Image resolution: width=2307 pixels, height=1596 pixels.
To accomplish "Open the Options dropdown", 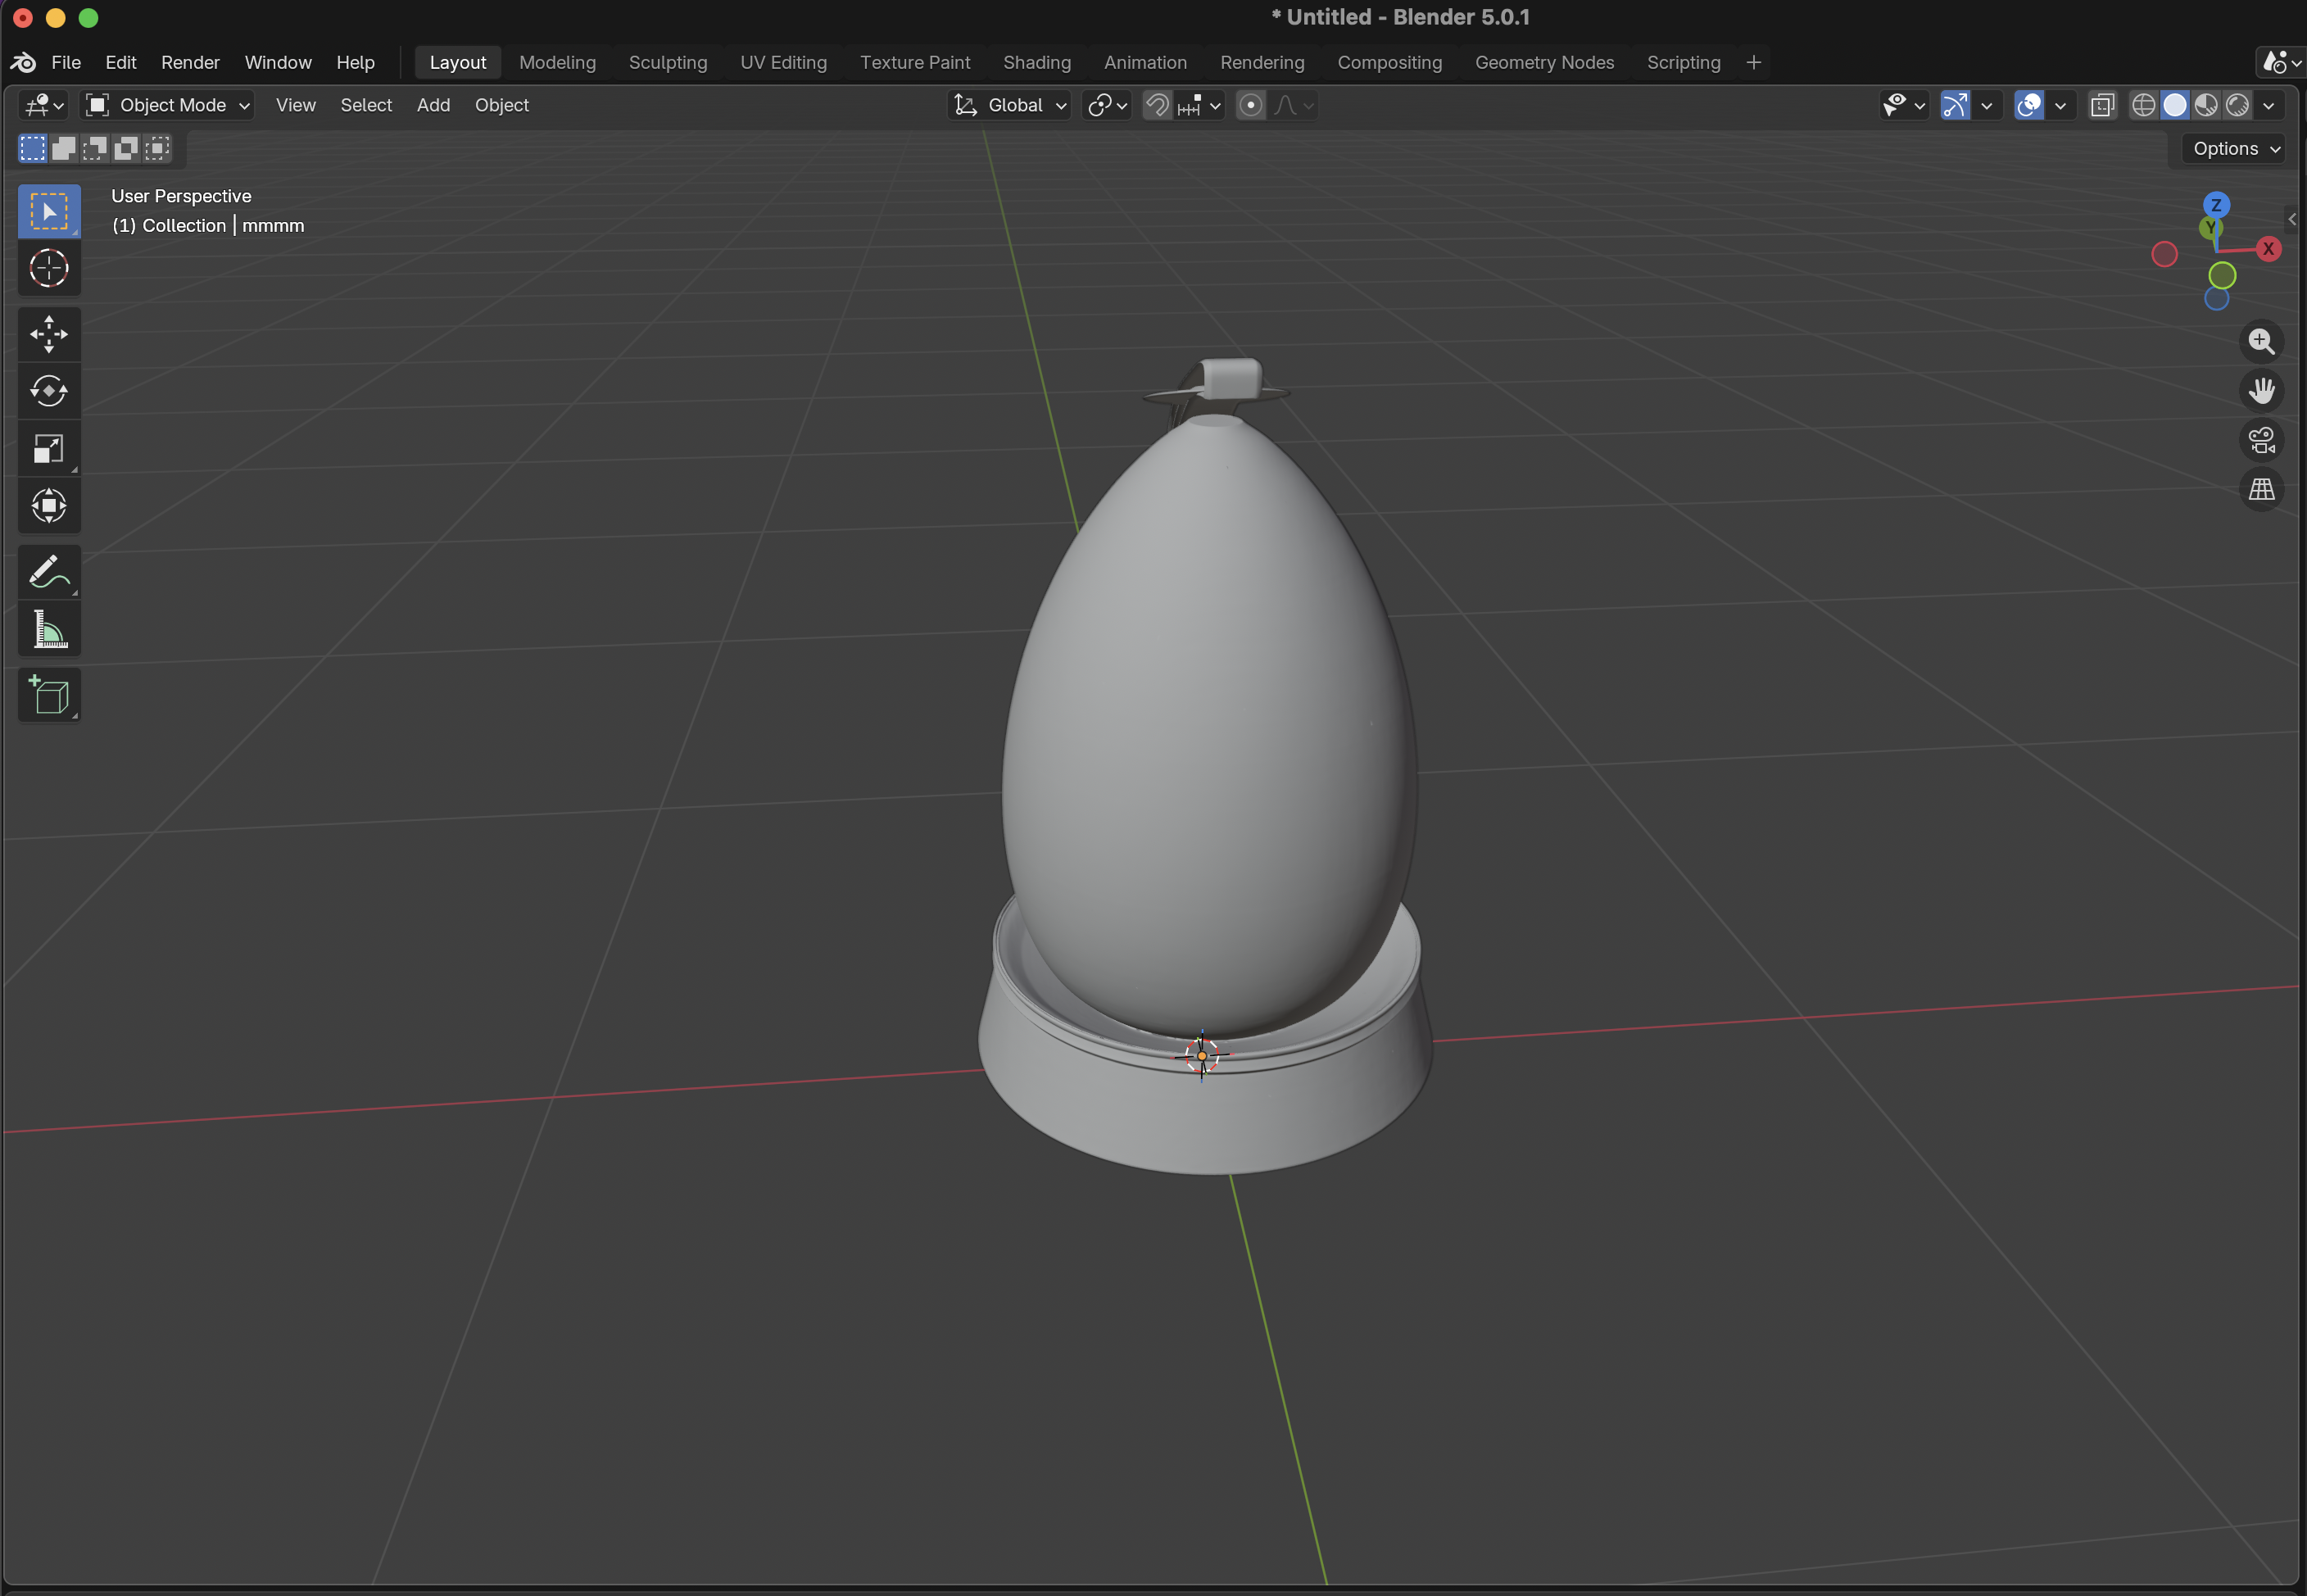I will (2235, 149).
